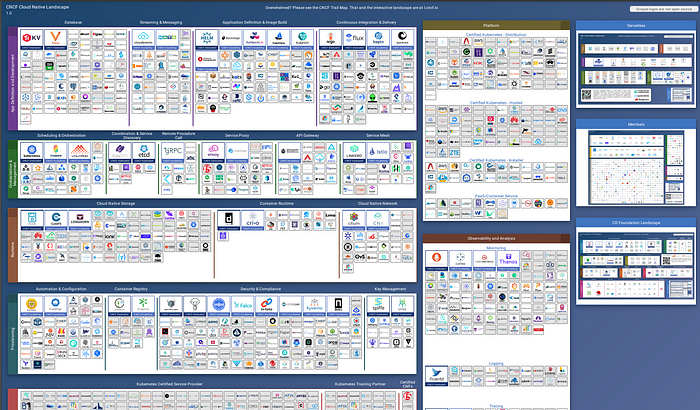Click the Cloud Native Storage heading
The height and width of the screenshot is (410, 700).
(x=116, y=203)
